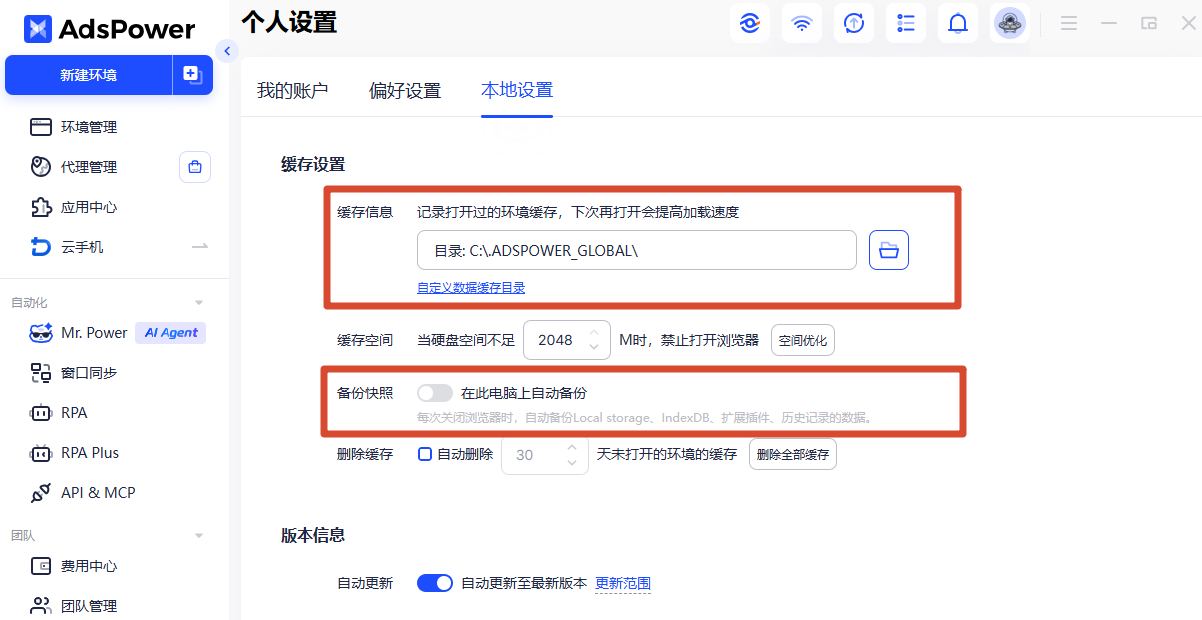Select the 本地设置 tab
The height and width of the screenshot is (620, 1202).
pyautogui.click(x=517, y=90)
